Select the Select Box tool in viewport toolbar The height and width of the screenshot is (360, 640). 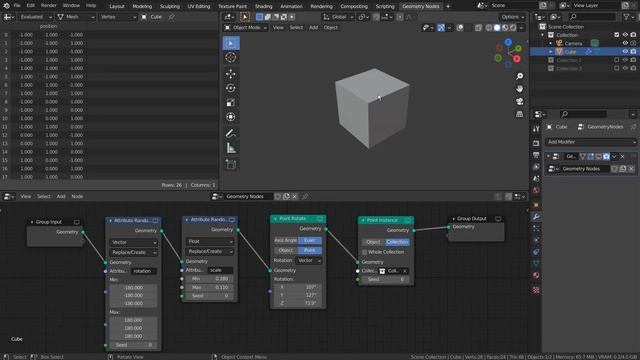tap(231, 43)
